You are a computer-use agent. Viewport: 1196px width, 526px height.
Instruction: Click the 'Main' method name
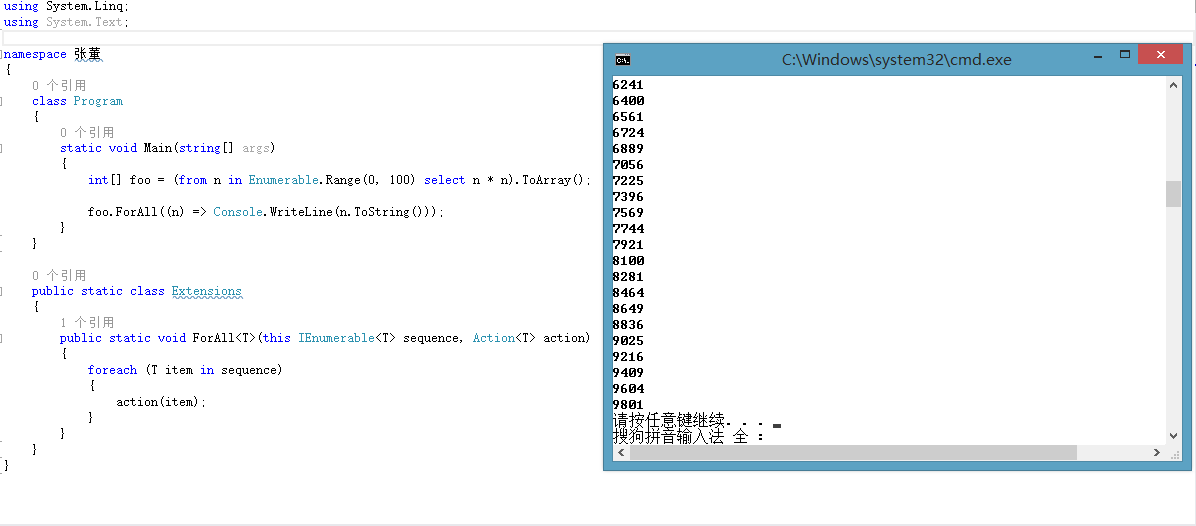tap(158, 148)
